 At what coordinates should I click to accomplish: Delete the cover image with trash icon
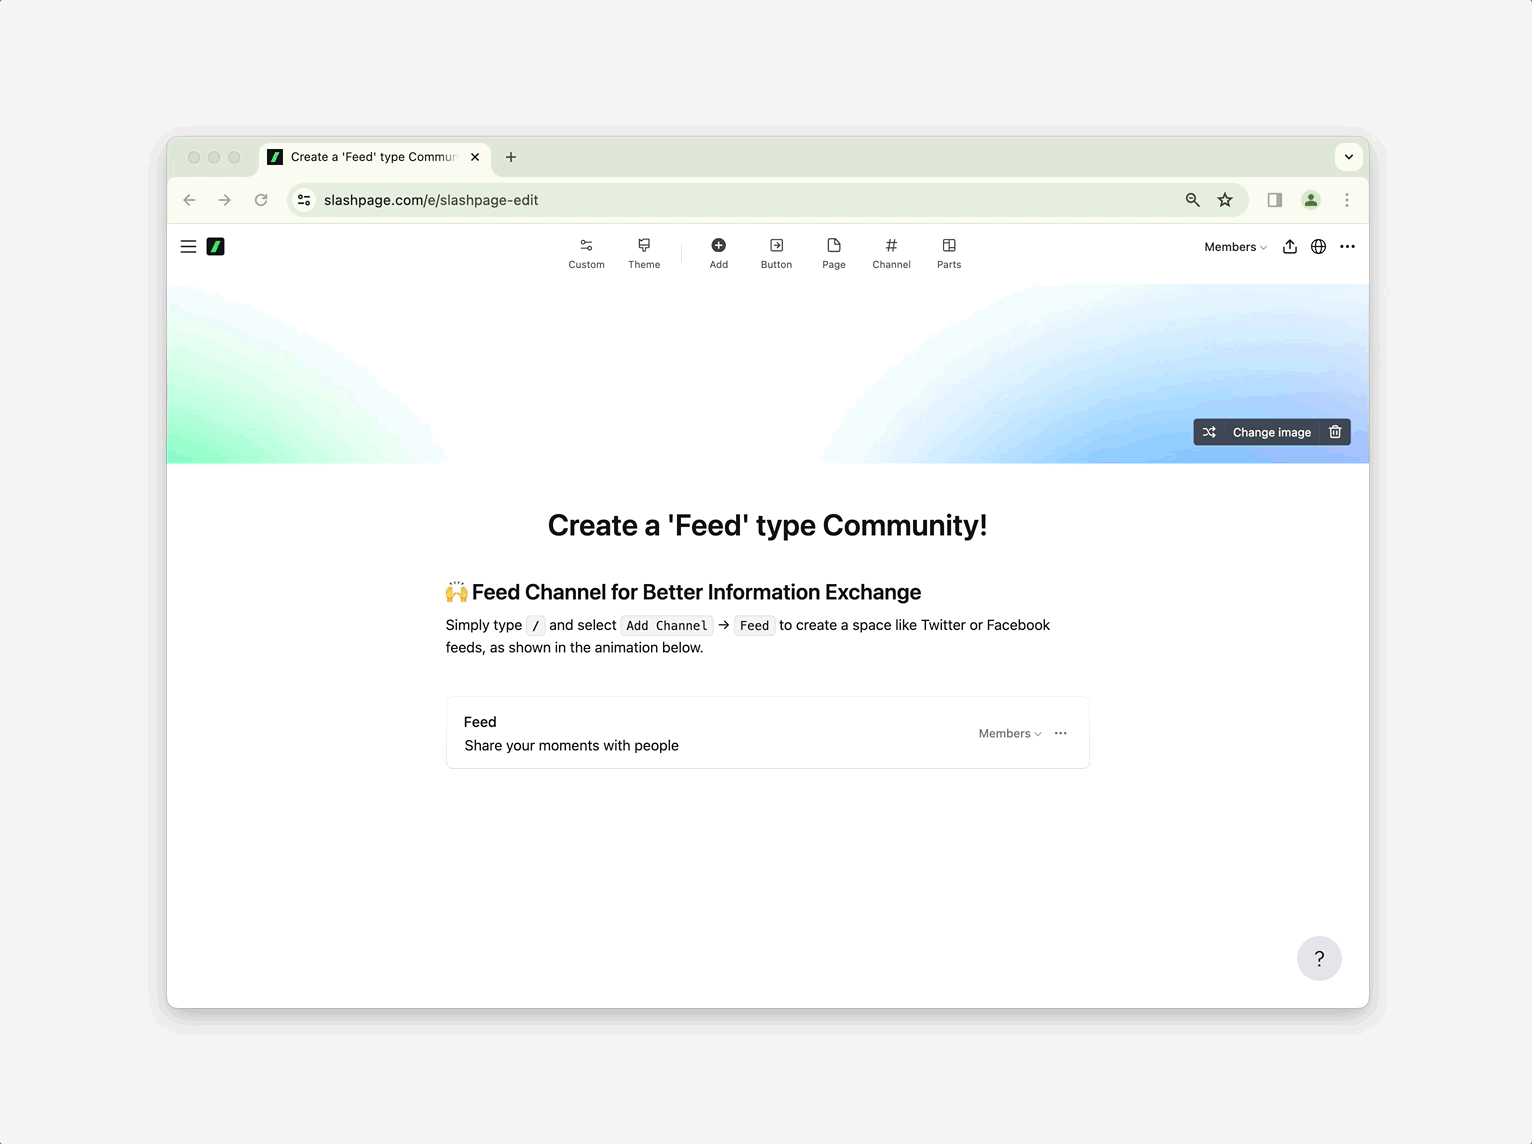tap(1335, 432)
